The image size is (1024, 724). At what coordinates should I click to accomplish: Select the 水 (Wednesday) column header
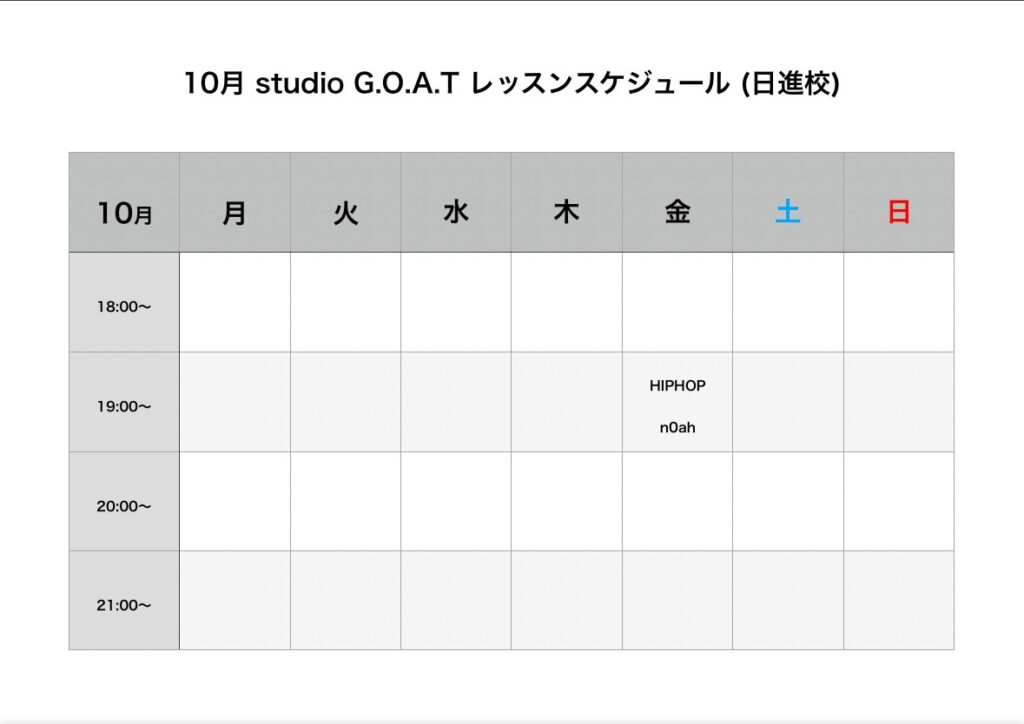click(456, 213)
